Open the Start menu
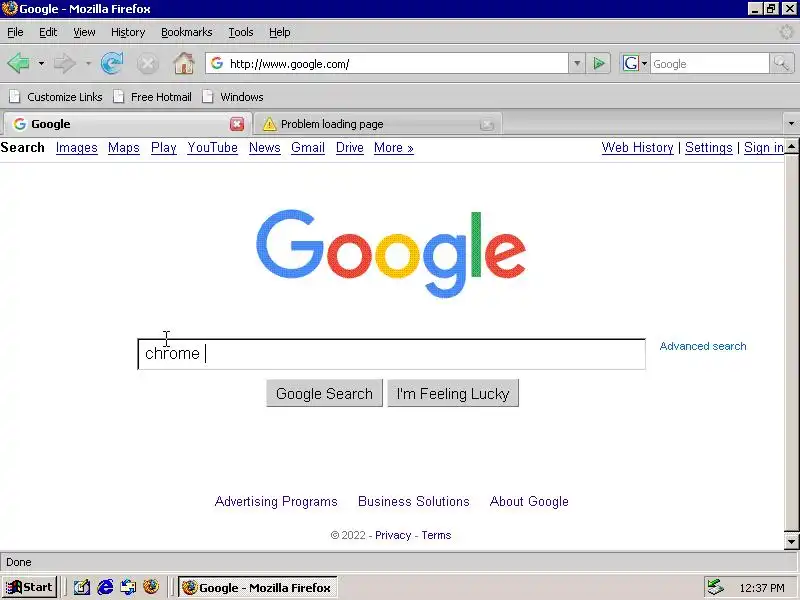800x600 pixels. point(29,587)
